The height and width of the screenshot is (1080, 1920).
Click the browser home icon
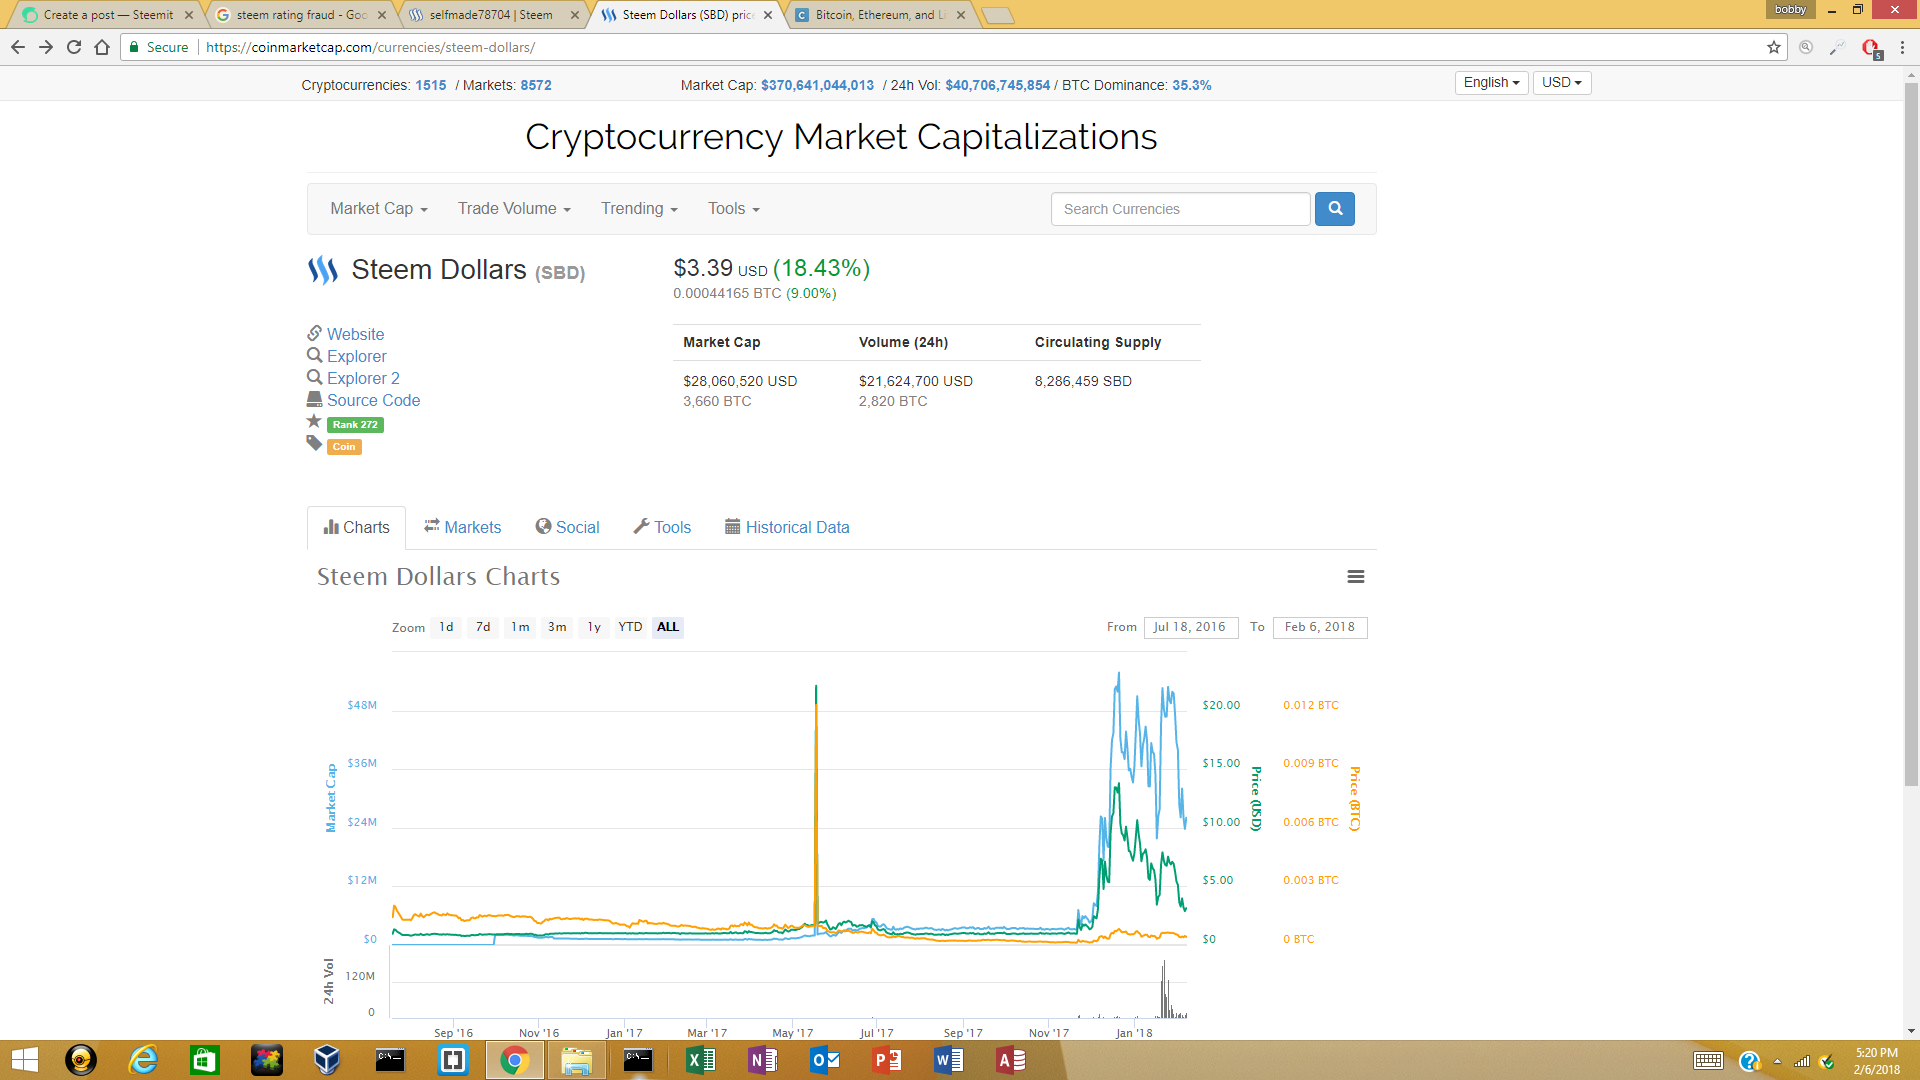[102, 47]
